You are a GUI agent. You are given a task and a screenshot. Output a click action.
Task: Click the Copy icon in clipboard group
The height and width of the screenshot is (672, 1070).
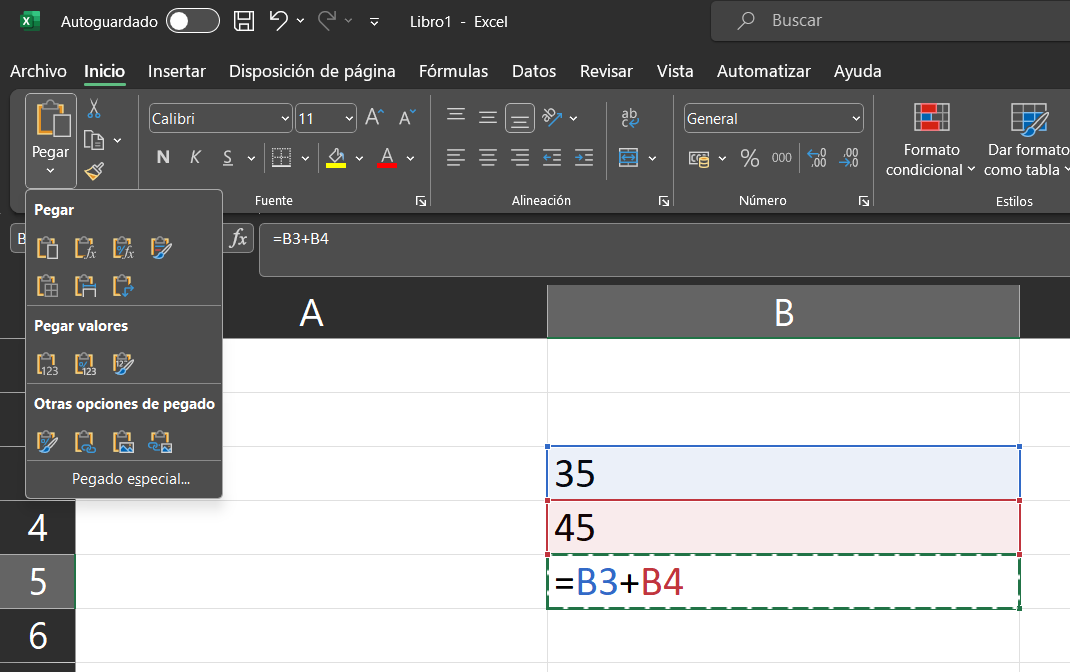click(x=93, y=141)
